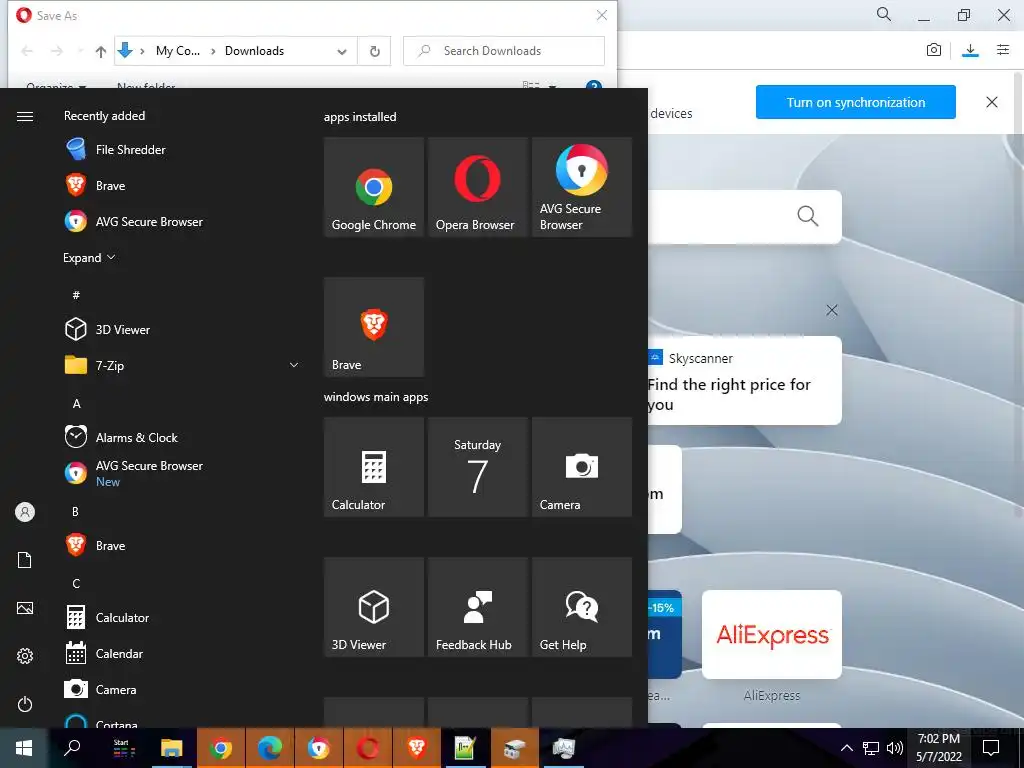Click the Search Downloads field

pyautogui.click(x=504, y=51)
